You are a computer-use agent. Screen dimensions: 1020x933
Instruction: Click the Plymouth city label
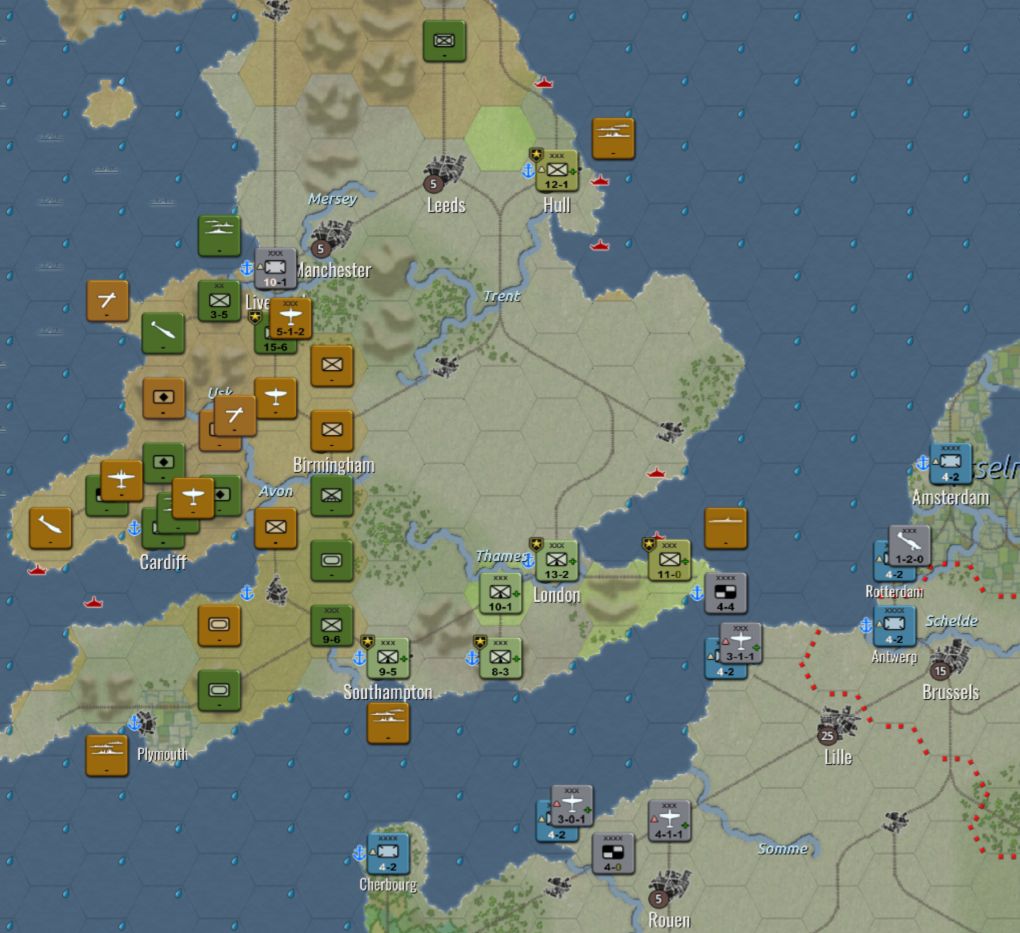163,755
